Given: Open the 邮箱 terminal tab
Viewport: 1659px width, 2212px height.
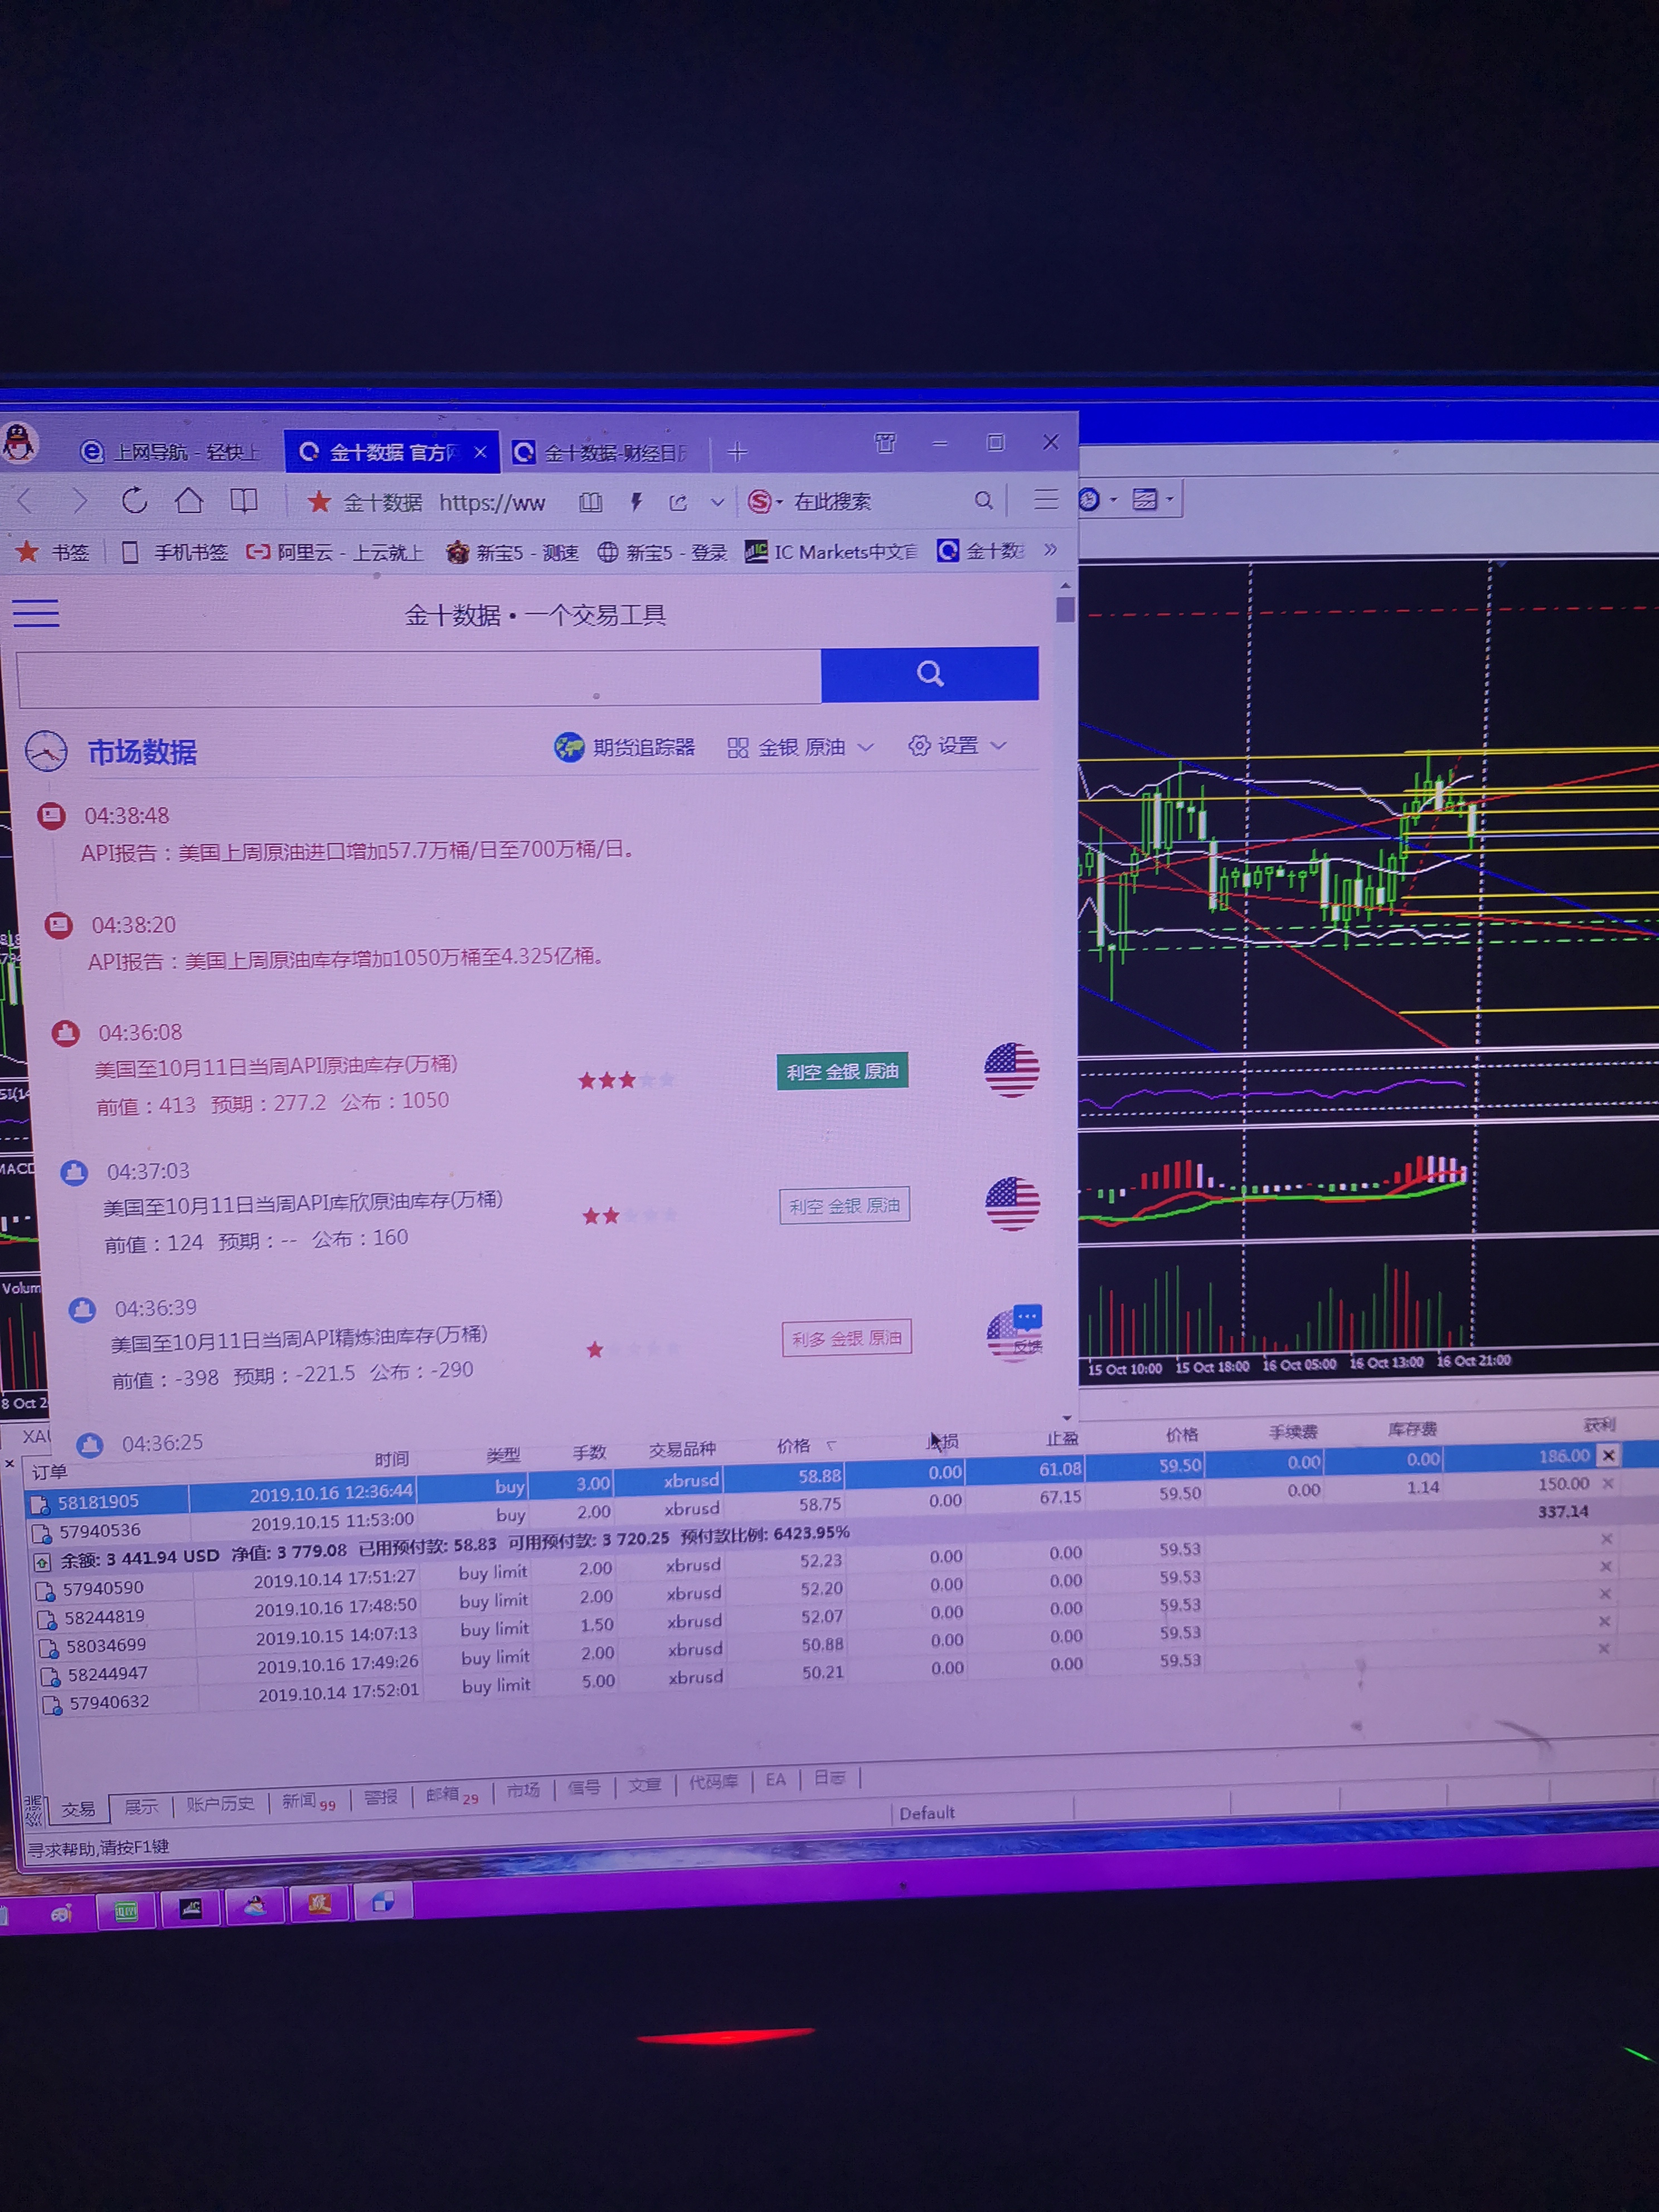Looking at the screenshot, I should pyautogui.click(x=452, y=1795).
